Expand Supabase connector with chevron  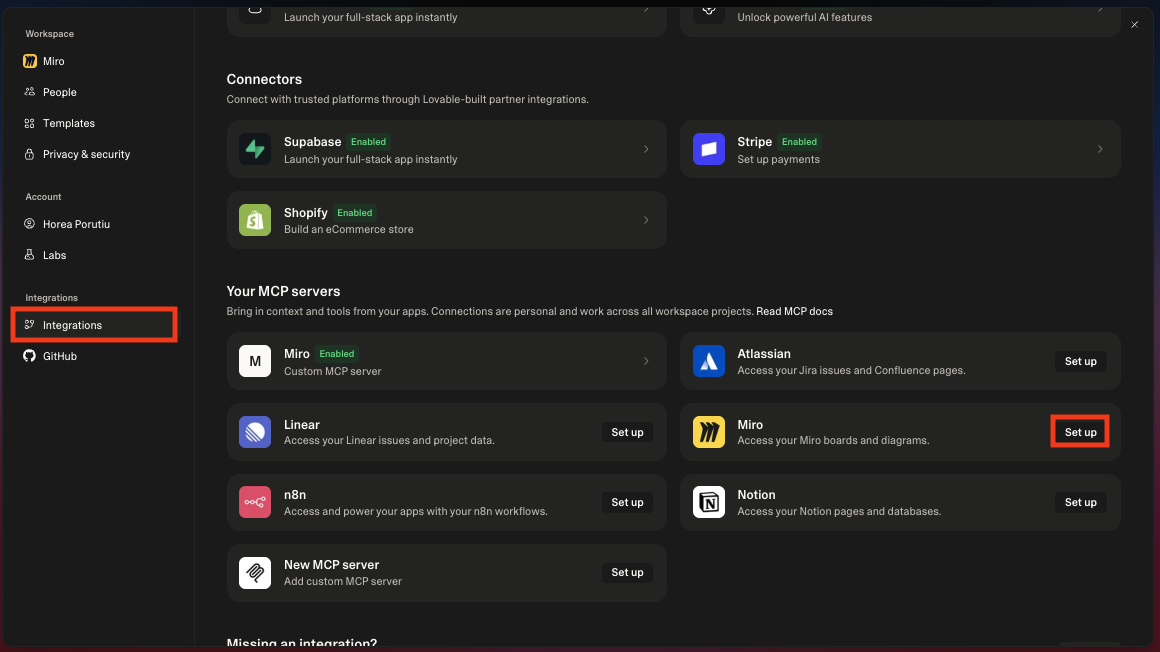pos(646,149)
